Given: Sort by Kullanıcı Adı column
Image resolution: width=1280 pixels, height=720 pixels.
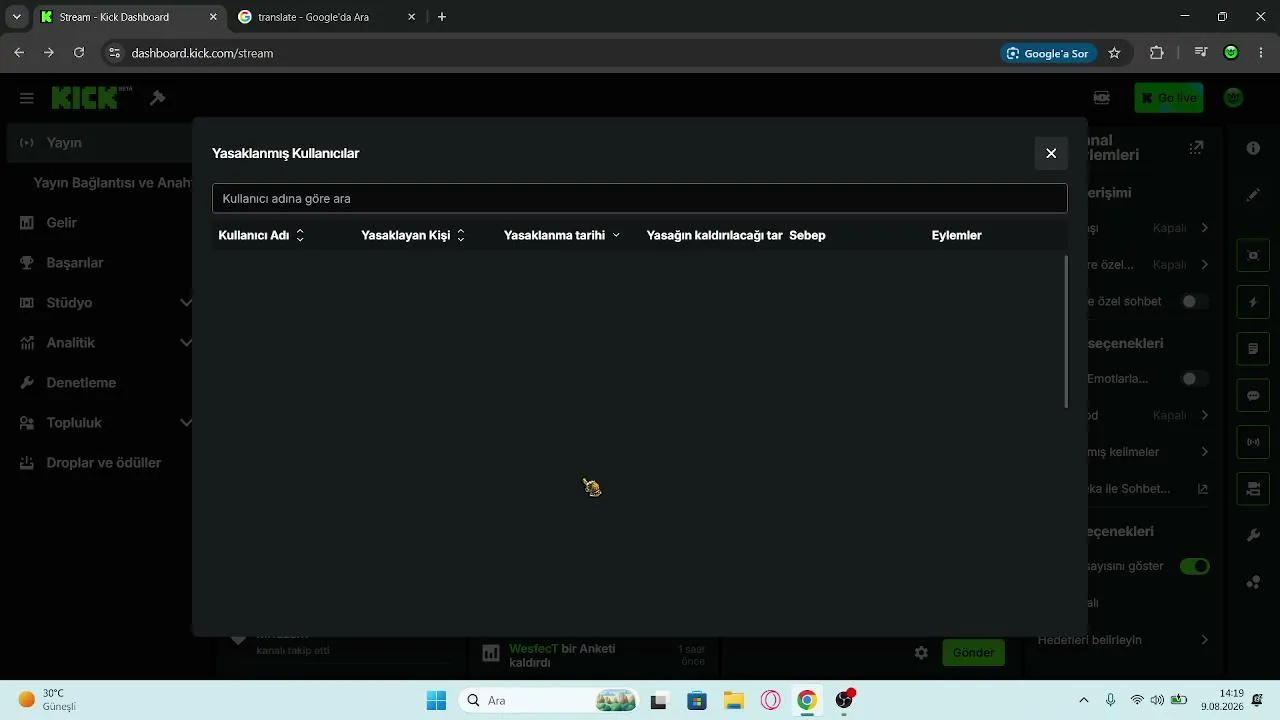Looking at the screenshot, I should tap(262, 235).
